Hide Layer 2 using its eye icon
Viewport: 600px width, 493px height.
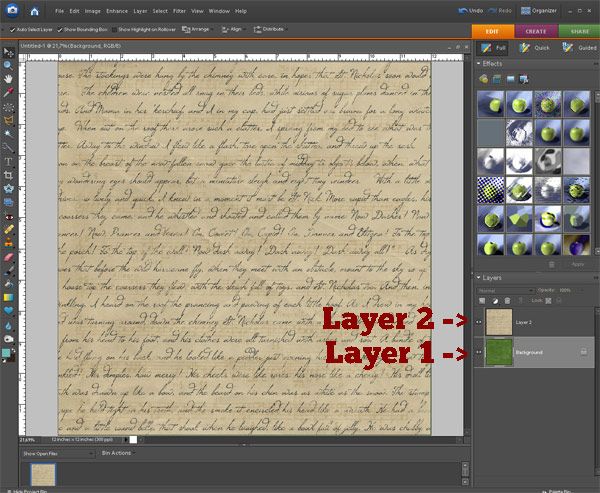479,322
